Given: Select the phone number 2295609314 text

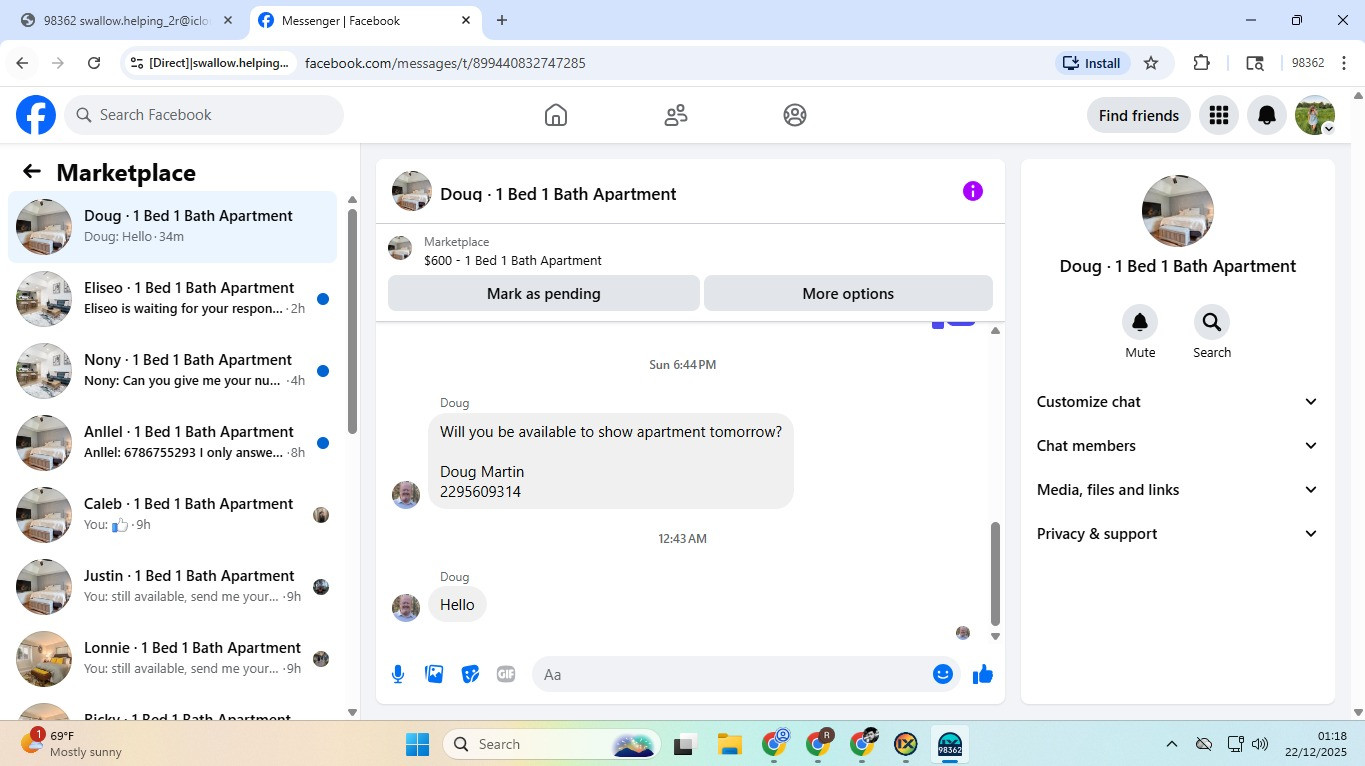Looking at the screenshot, I should coord(480,492).
